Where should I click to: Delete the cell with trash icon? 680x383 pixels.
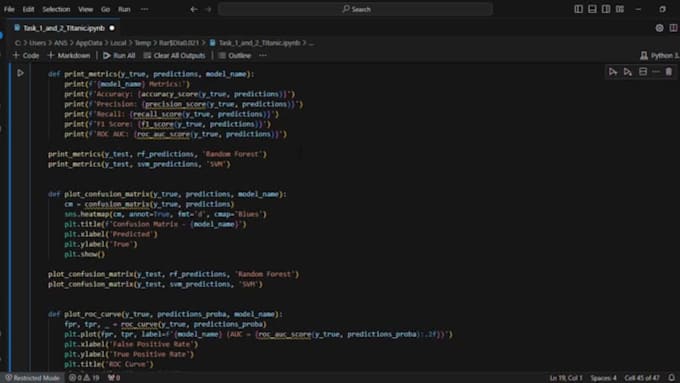click(669, 72)
